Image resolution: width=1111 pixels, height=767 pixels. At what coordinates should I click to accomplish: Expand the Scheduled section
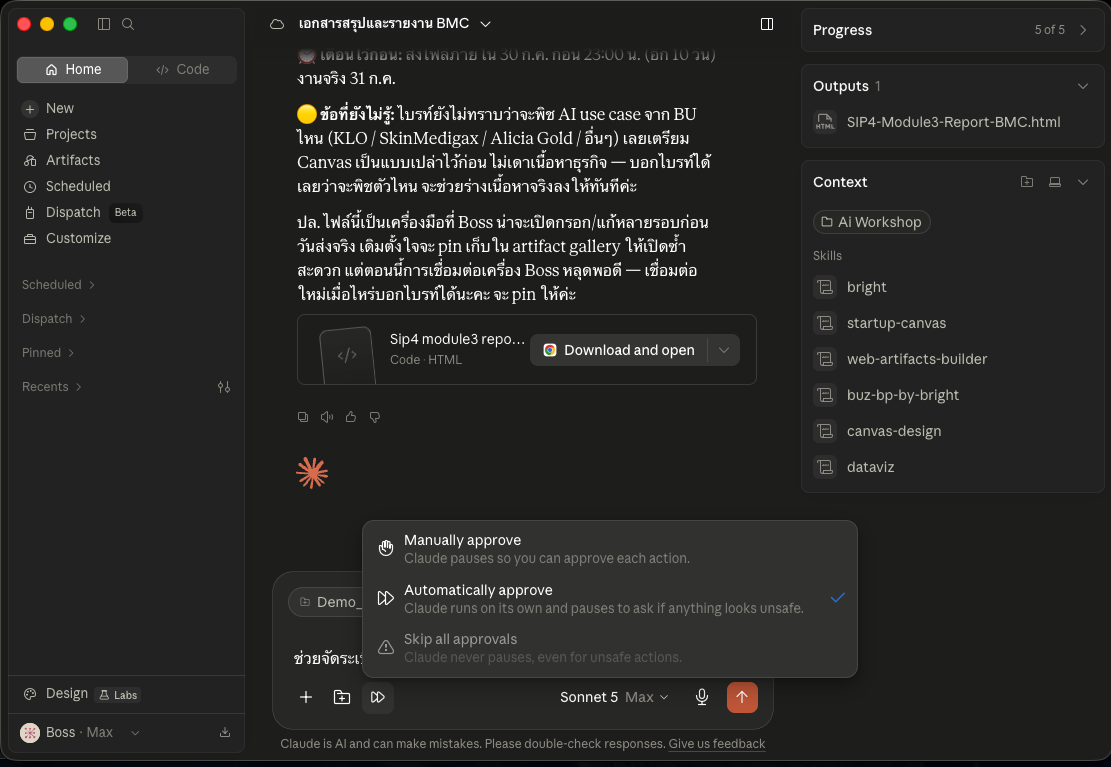[58, 285]
